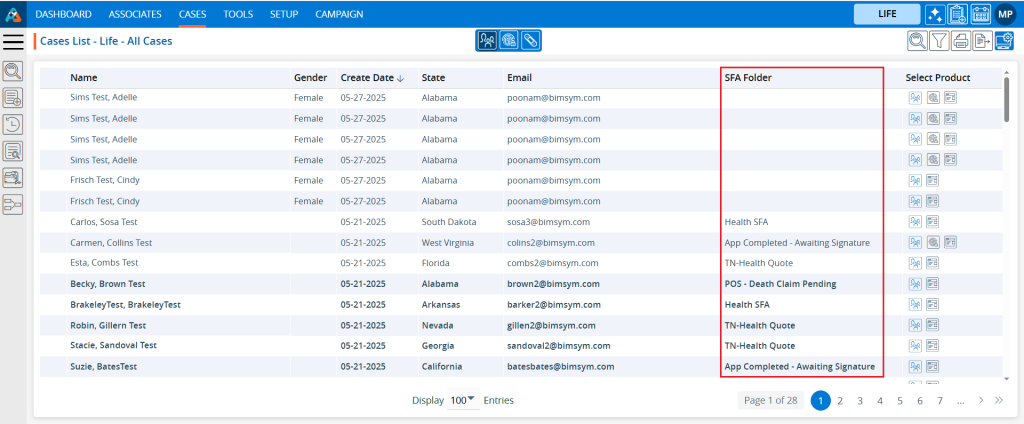Click the export document icon
Image resolution: width=1024 pixels, height=424 pixels.
click(x=982, y=41)
